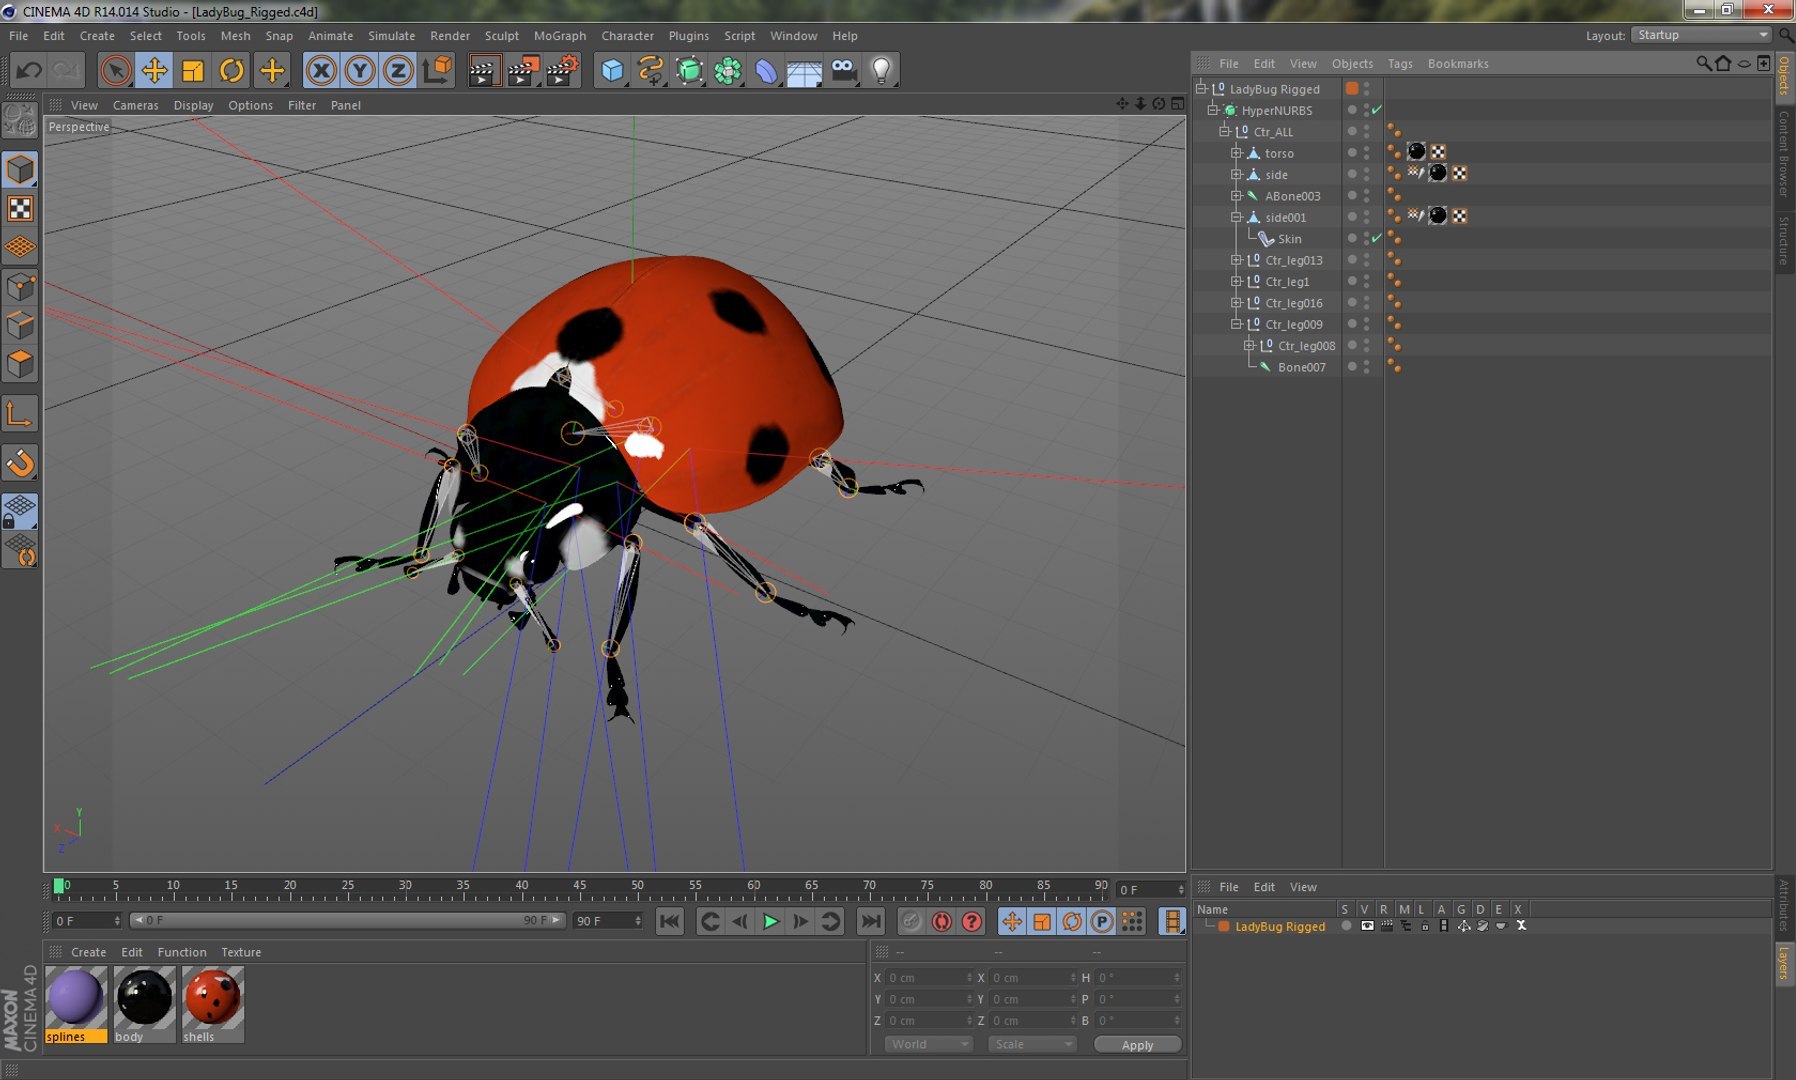Open the Simulate menu
This screenshot has width=1796, height=1080.
391,36
